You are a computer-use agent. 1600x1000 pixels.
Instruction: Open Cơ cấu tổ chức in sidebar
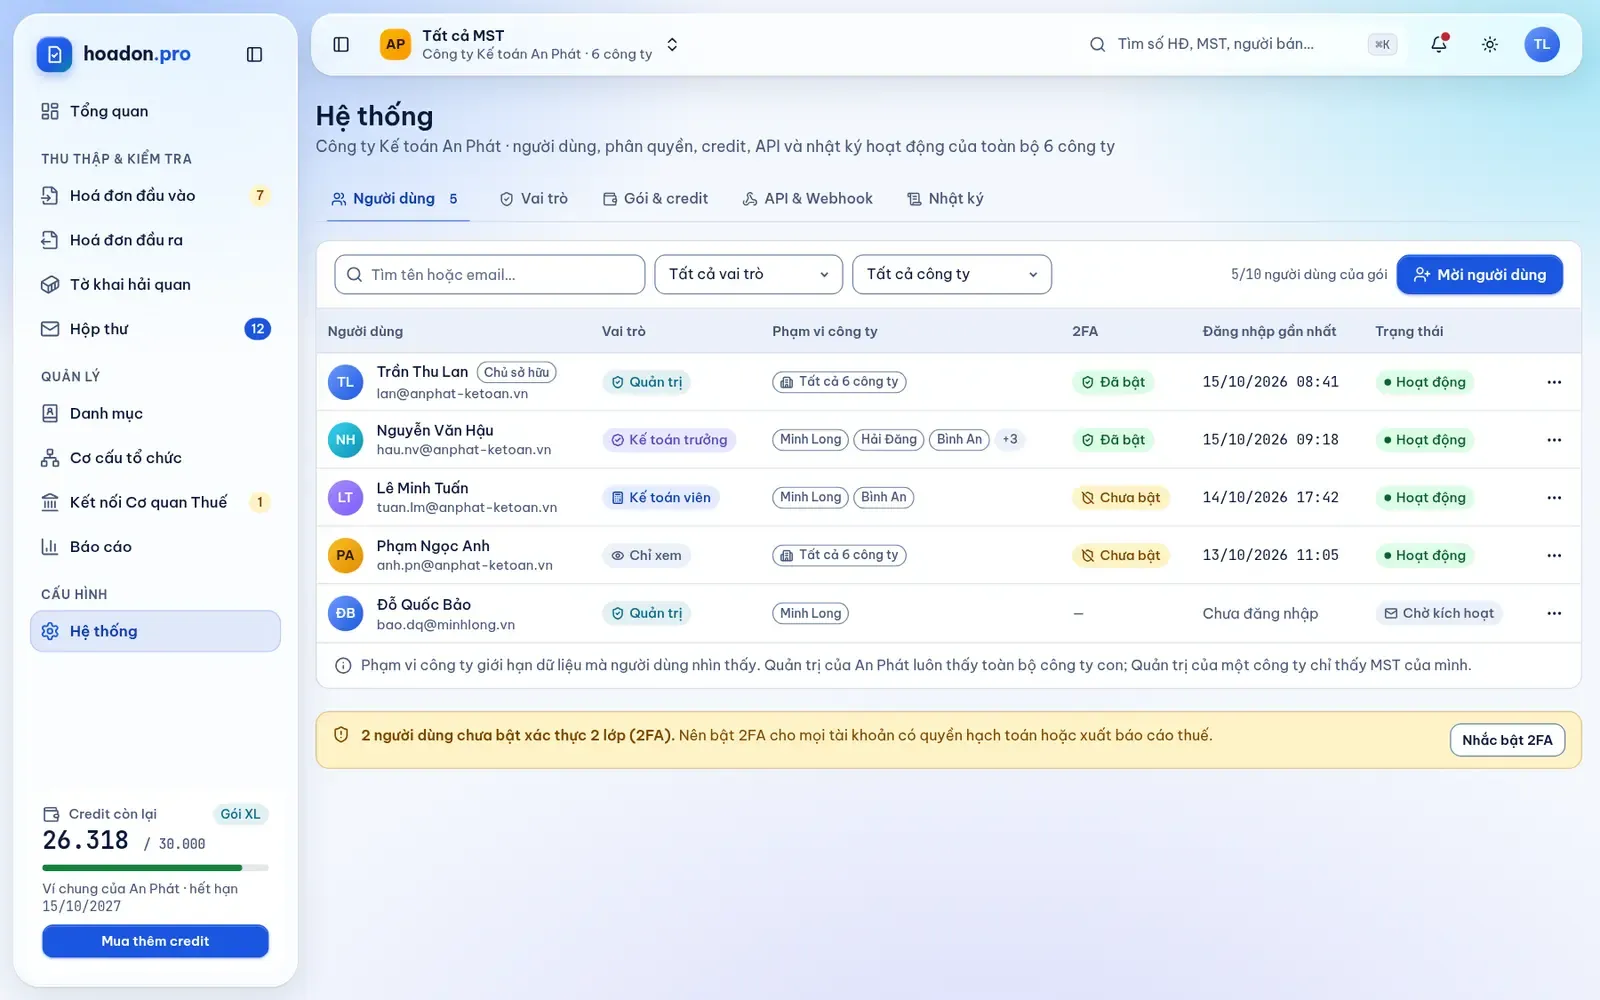(155, 458)
